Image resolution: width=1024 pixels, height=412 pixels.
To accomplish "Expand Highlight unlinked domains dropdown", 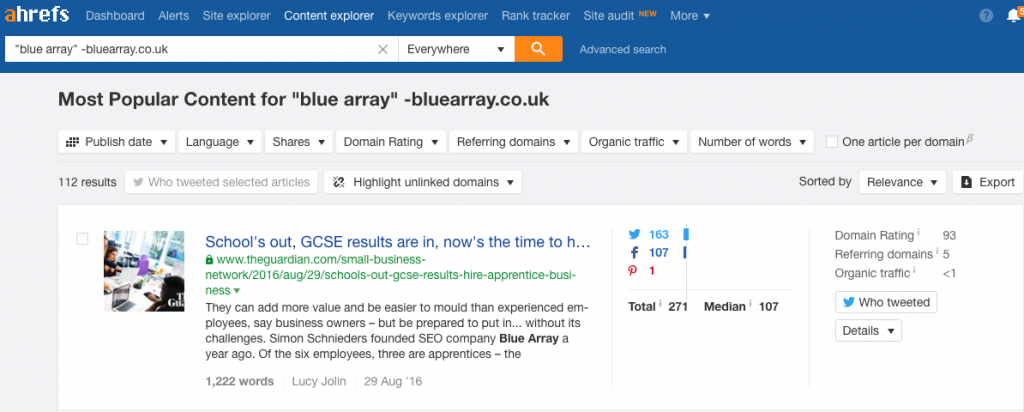I will [423, 182].
